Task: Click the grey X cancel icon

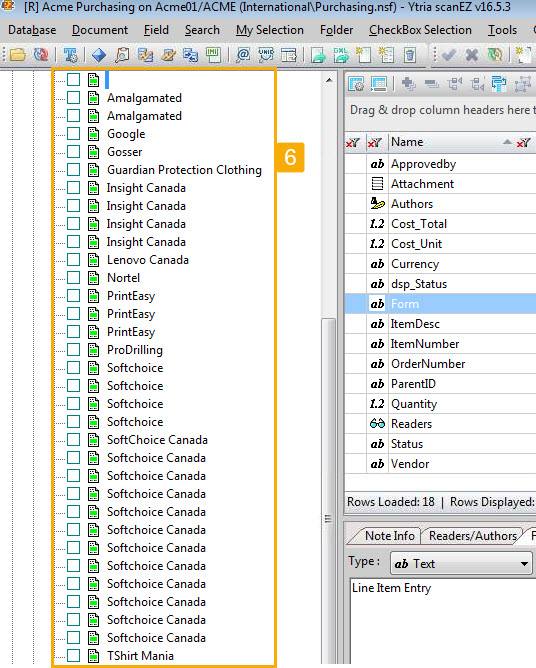Action: pyautogui.click(x=472, y=55)
